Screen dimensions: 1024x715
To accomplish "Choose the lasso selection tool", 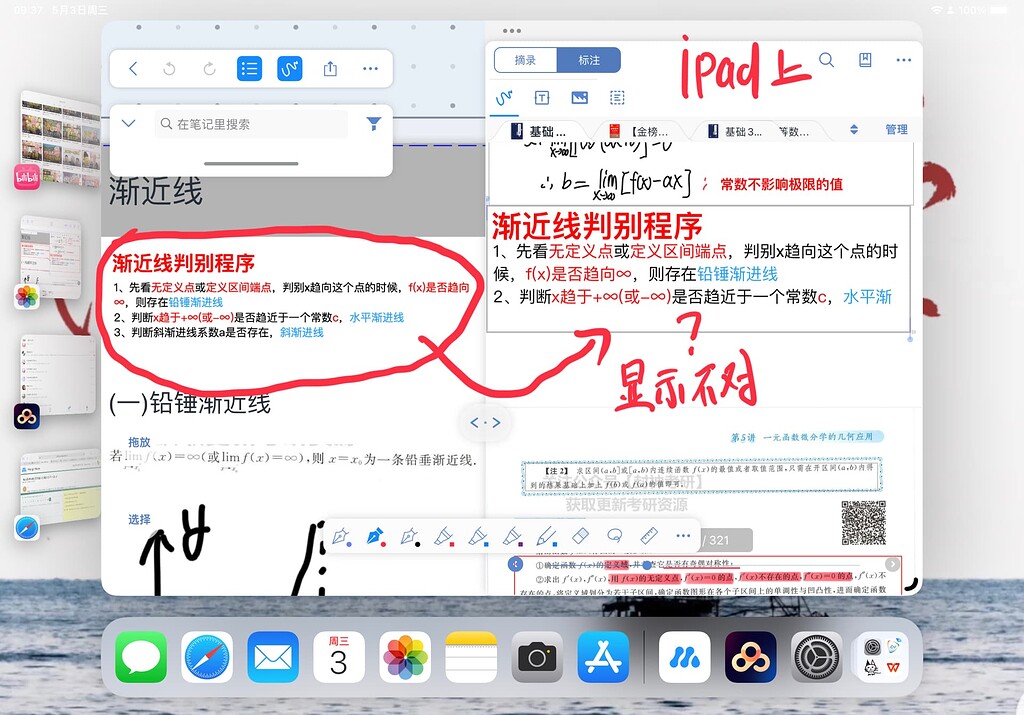I will coord(613,536).
